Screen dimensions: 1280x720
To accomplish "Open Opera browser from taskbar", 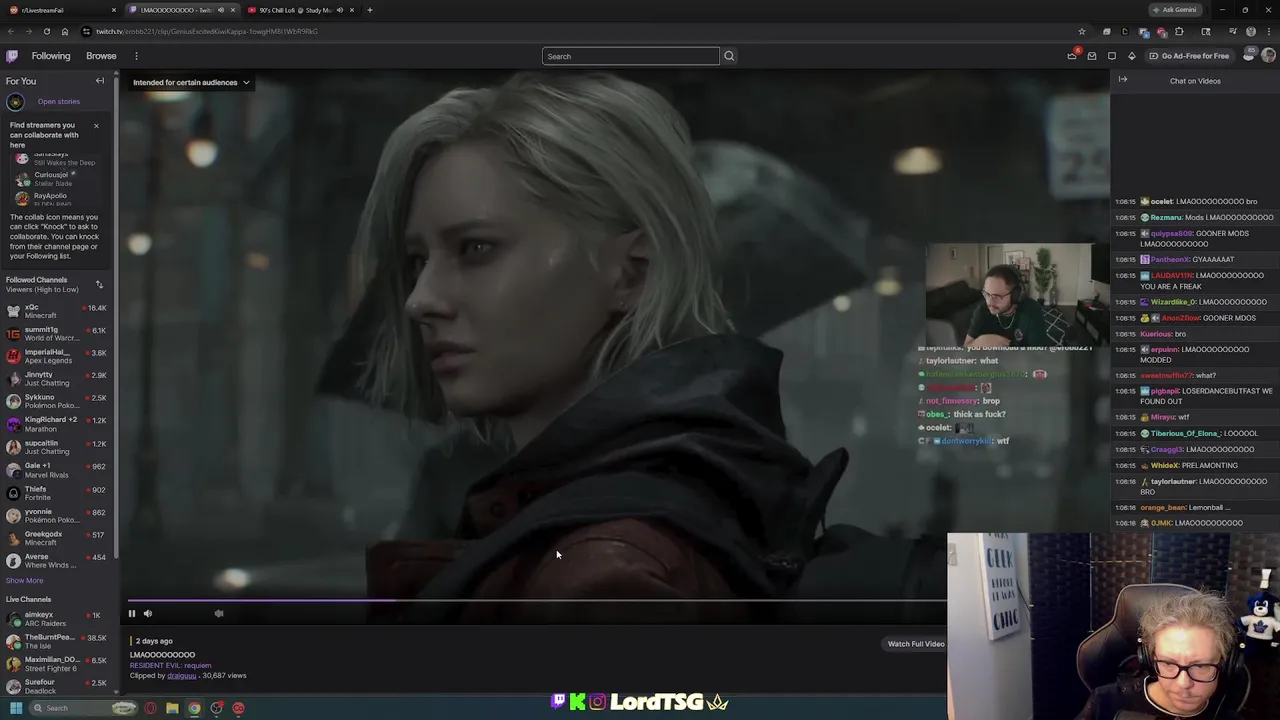I will (x=150, y=708).
